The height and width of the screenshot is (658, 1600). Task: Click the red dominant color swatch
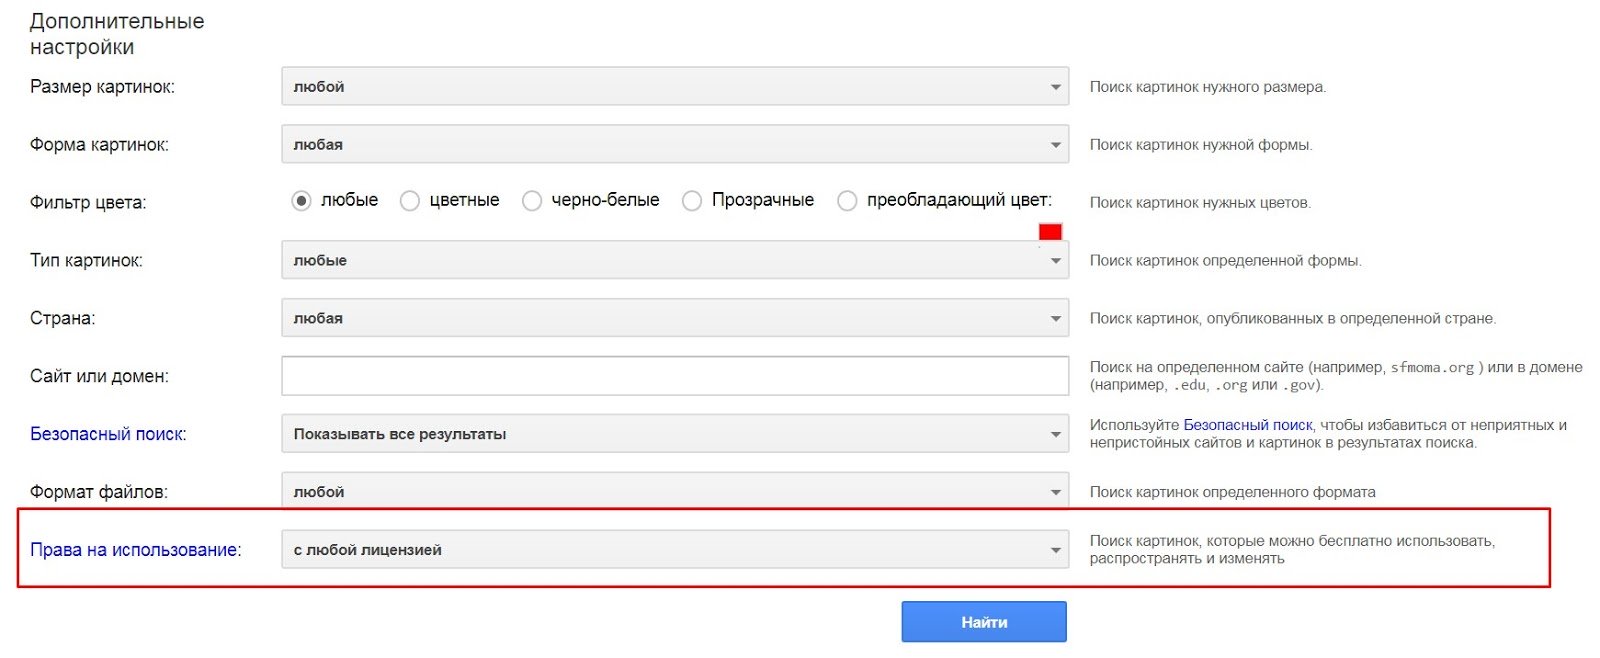click(1050, 232)
